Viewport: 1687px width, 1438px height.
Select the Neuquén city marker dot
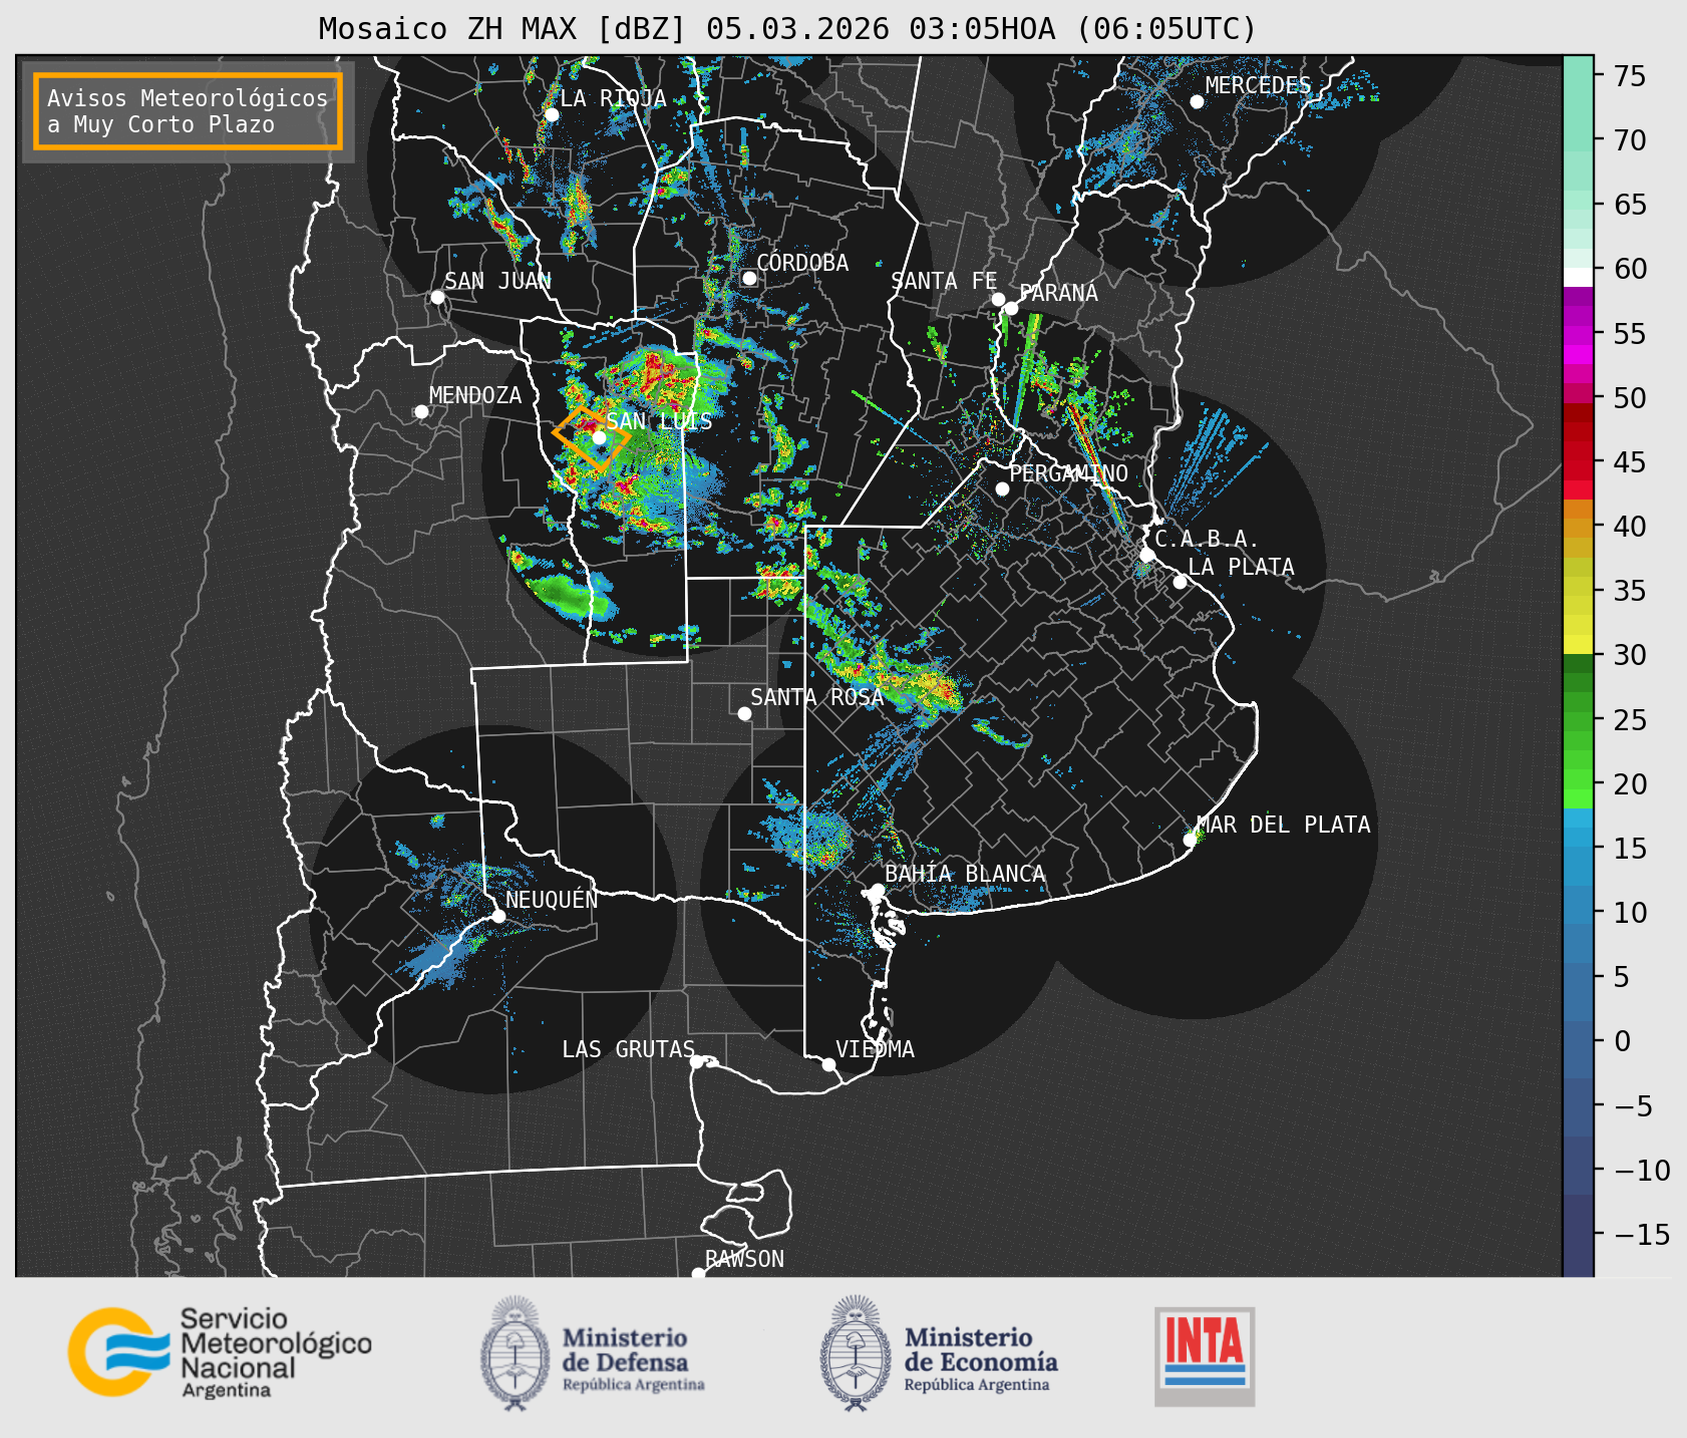[x=498, y=916]
